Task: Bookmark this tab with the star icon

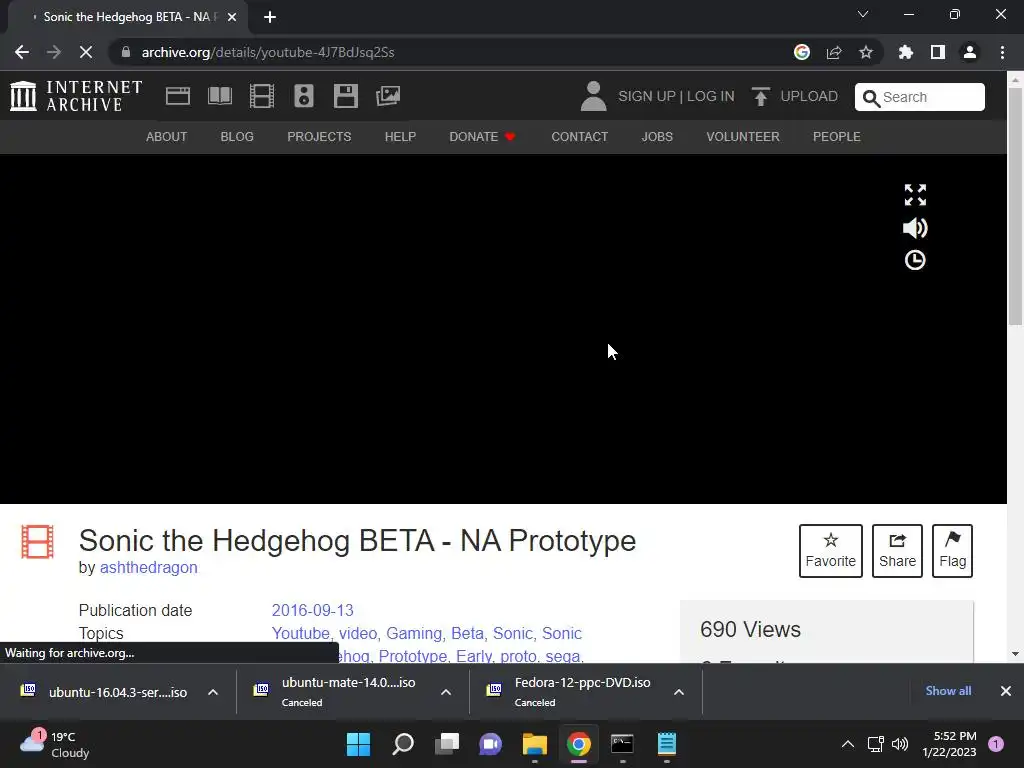Action: point(866,52)
